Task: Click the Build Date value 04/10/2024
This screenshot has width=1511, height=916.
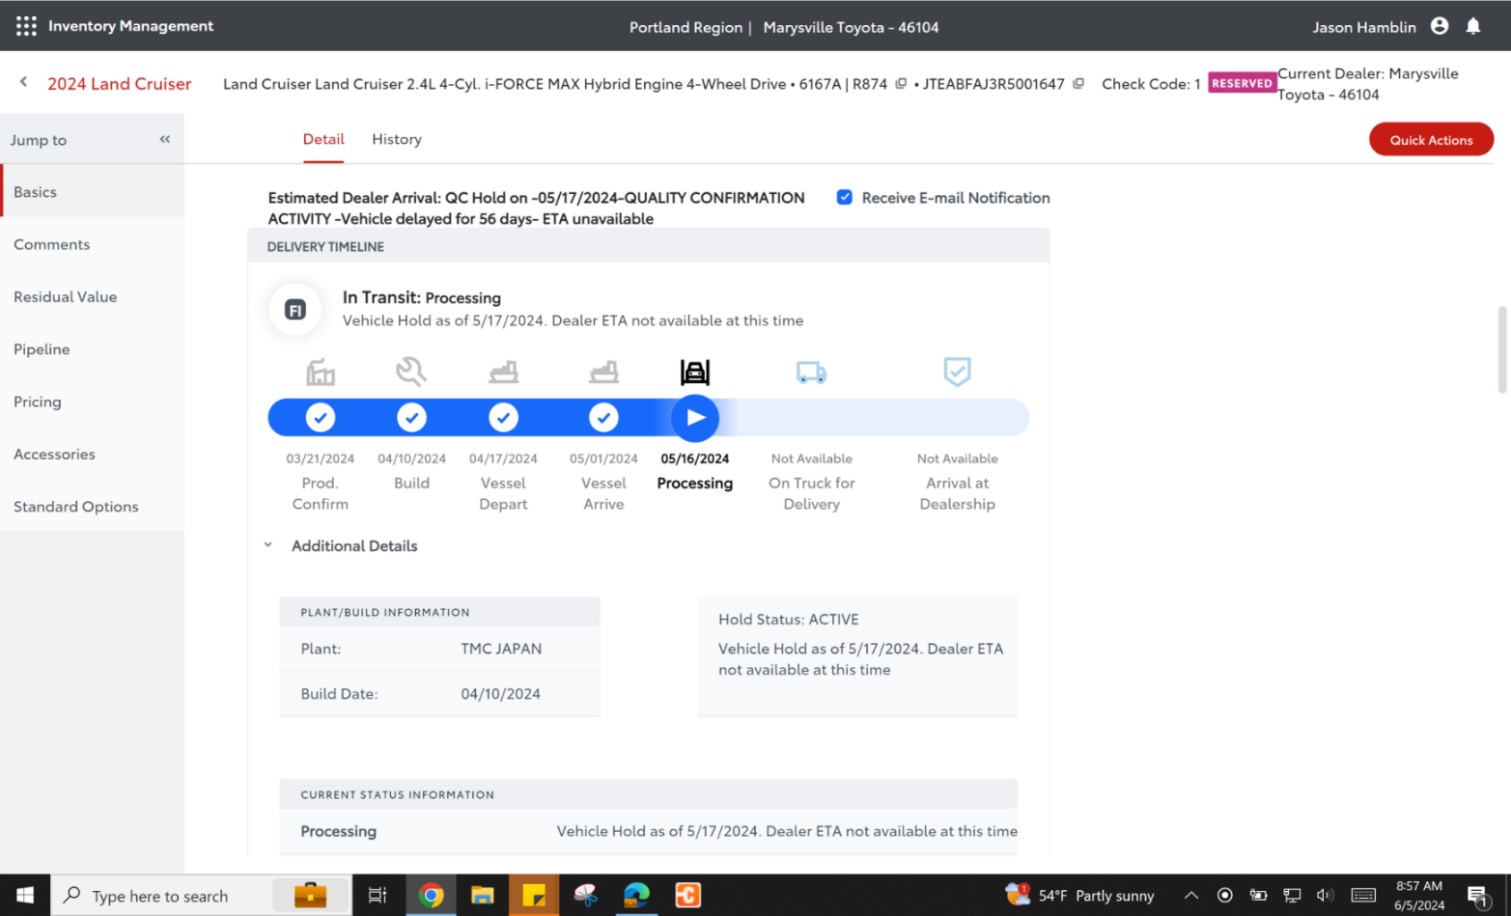Action: (500, 694)
